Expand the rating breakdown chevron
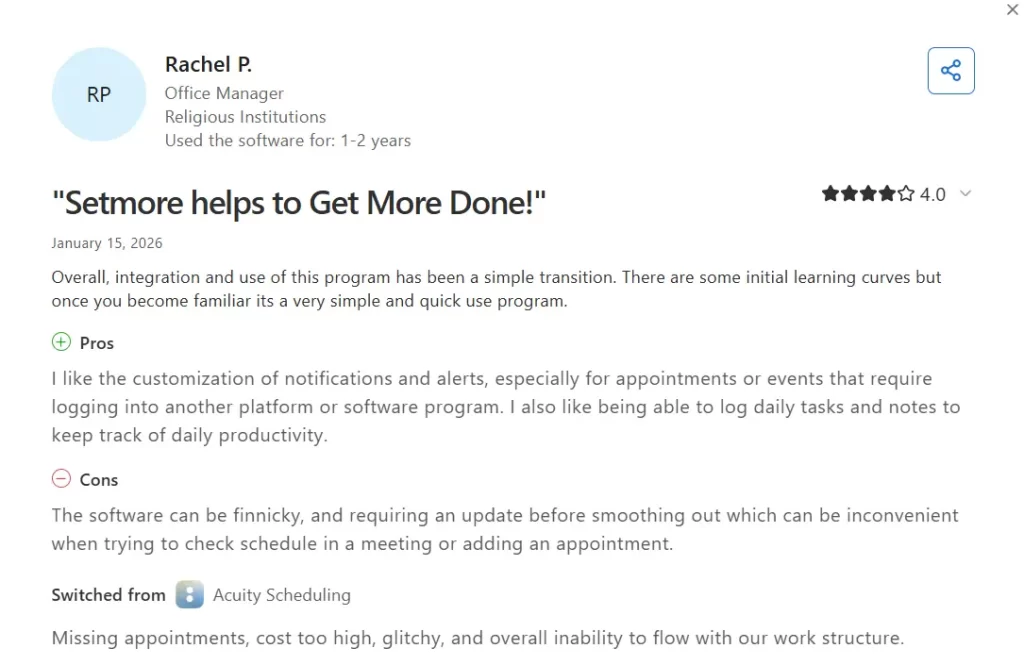The width and height of the screenshot is (1024, 665). (x=964, y=194)
